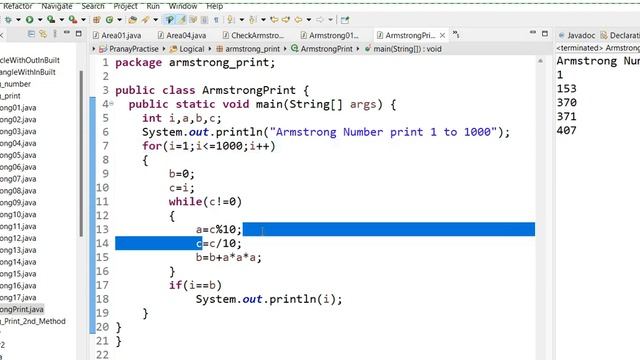Click the Forward navigation arrow icon
This screenshot has width=640, height=360.
[x=320, y=20]
